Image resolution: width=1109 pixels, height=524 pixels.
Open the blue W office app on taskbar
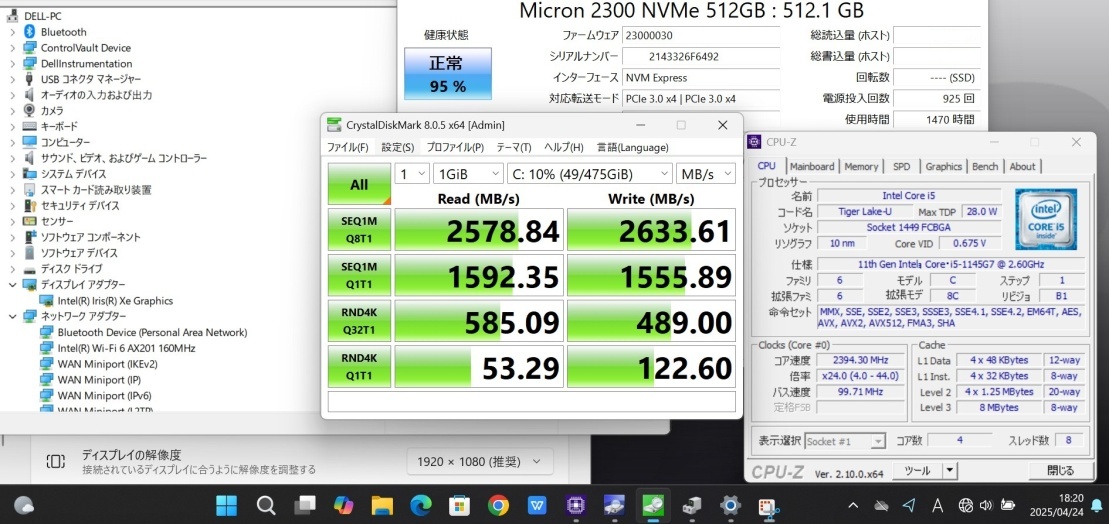[x=537, y=506]
